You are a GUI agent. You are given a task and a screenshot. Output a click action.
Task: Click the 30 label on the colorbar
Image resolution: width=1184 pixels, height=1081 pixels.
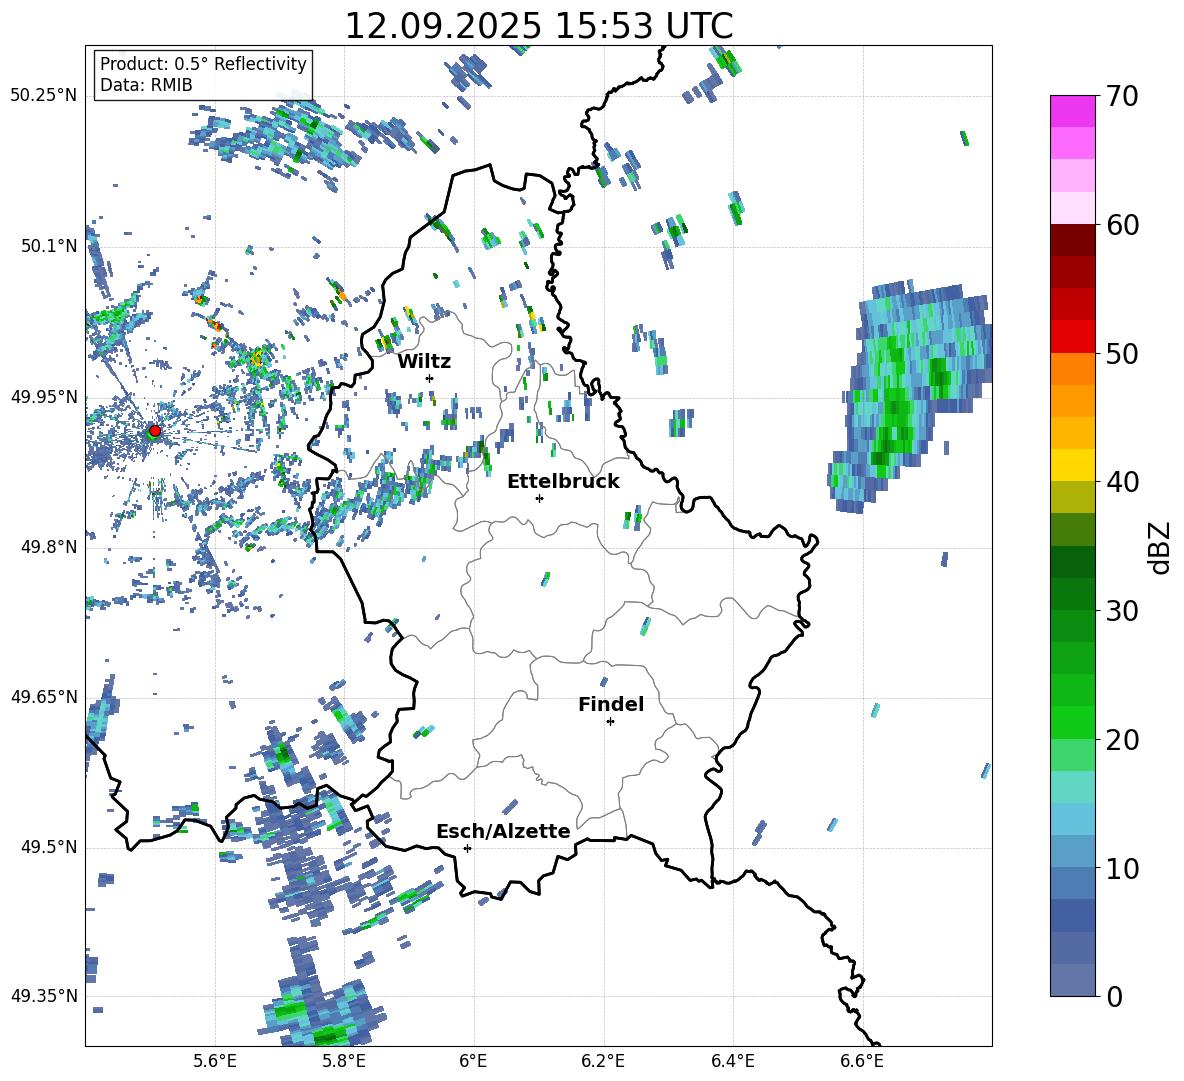[1122, 611]
